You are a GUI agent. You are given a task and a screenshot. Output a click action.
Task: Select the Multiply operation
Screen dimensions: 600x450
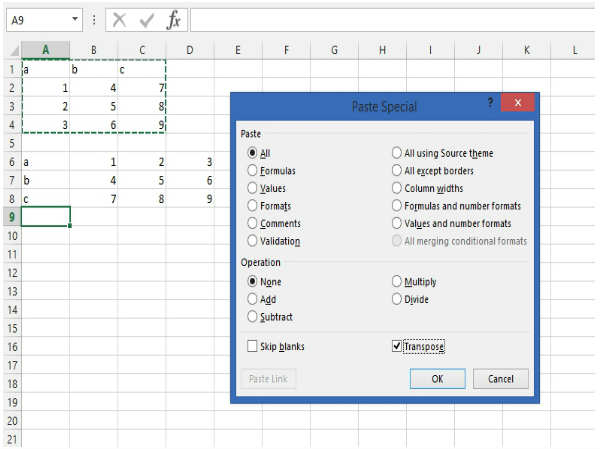[397, 281]
